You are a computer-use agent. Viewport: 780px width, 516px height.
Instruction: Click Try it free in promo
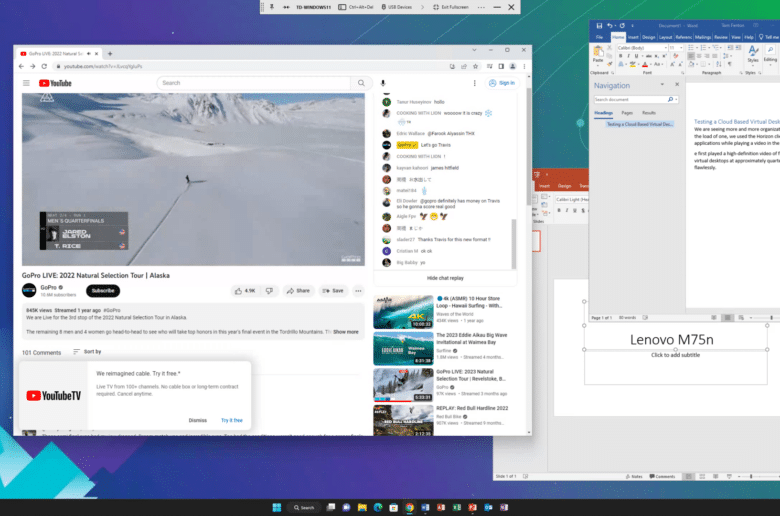pyautogui.click(x=232, y=420)
